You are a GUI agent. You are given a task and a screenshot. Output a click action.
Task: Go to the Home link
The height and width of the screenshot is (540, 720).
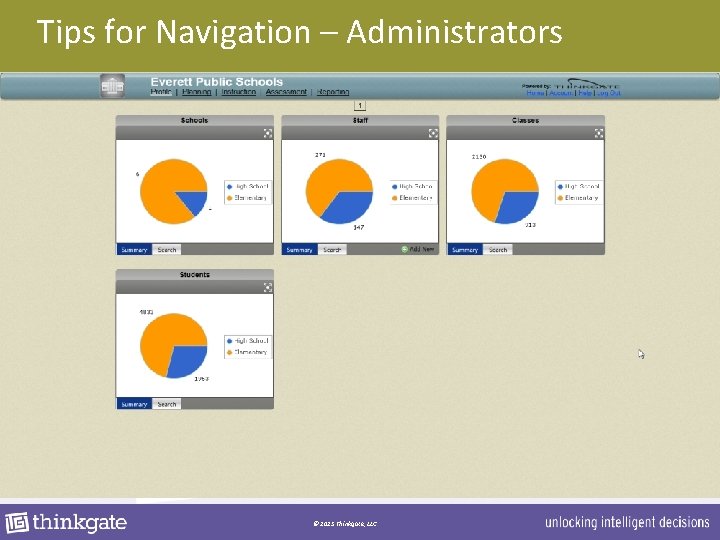point(535,93)
